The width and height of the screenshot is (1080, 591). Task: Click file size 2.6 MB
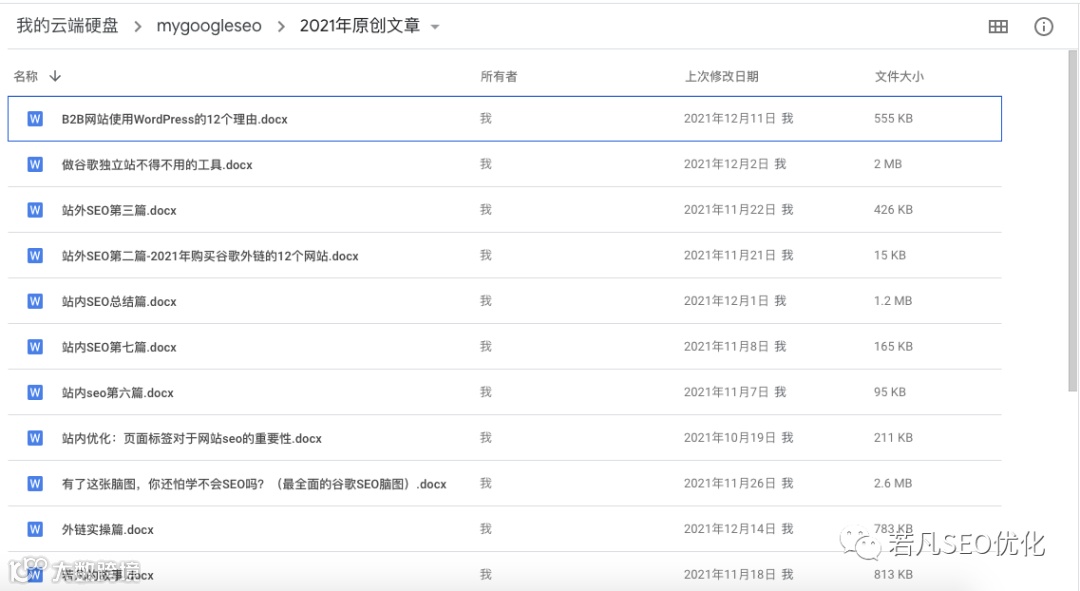pos(893,483)
